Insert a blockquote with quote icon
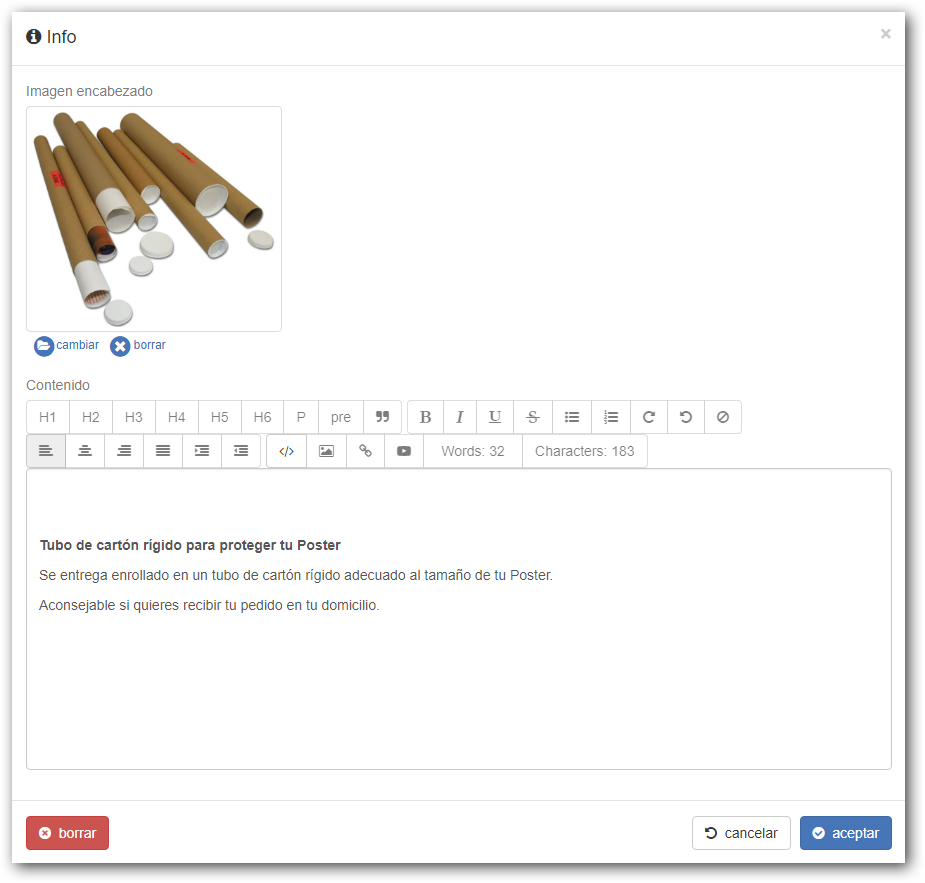This screenshot has width=925, height=883. click(x=382, y=417)
